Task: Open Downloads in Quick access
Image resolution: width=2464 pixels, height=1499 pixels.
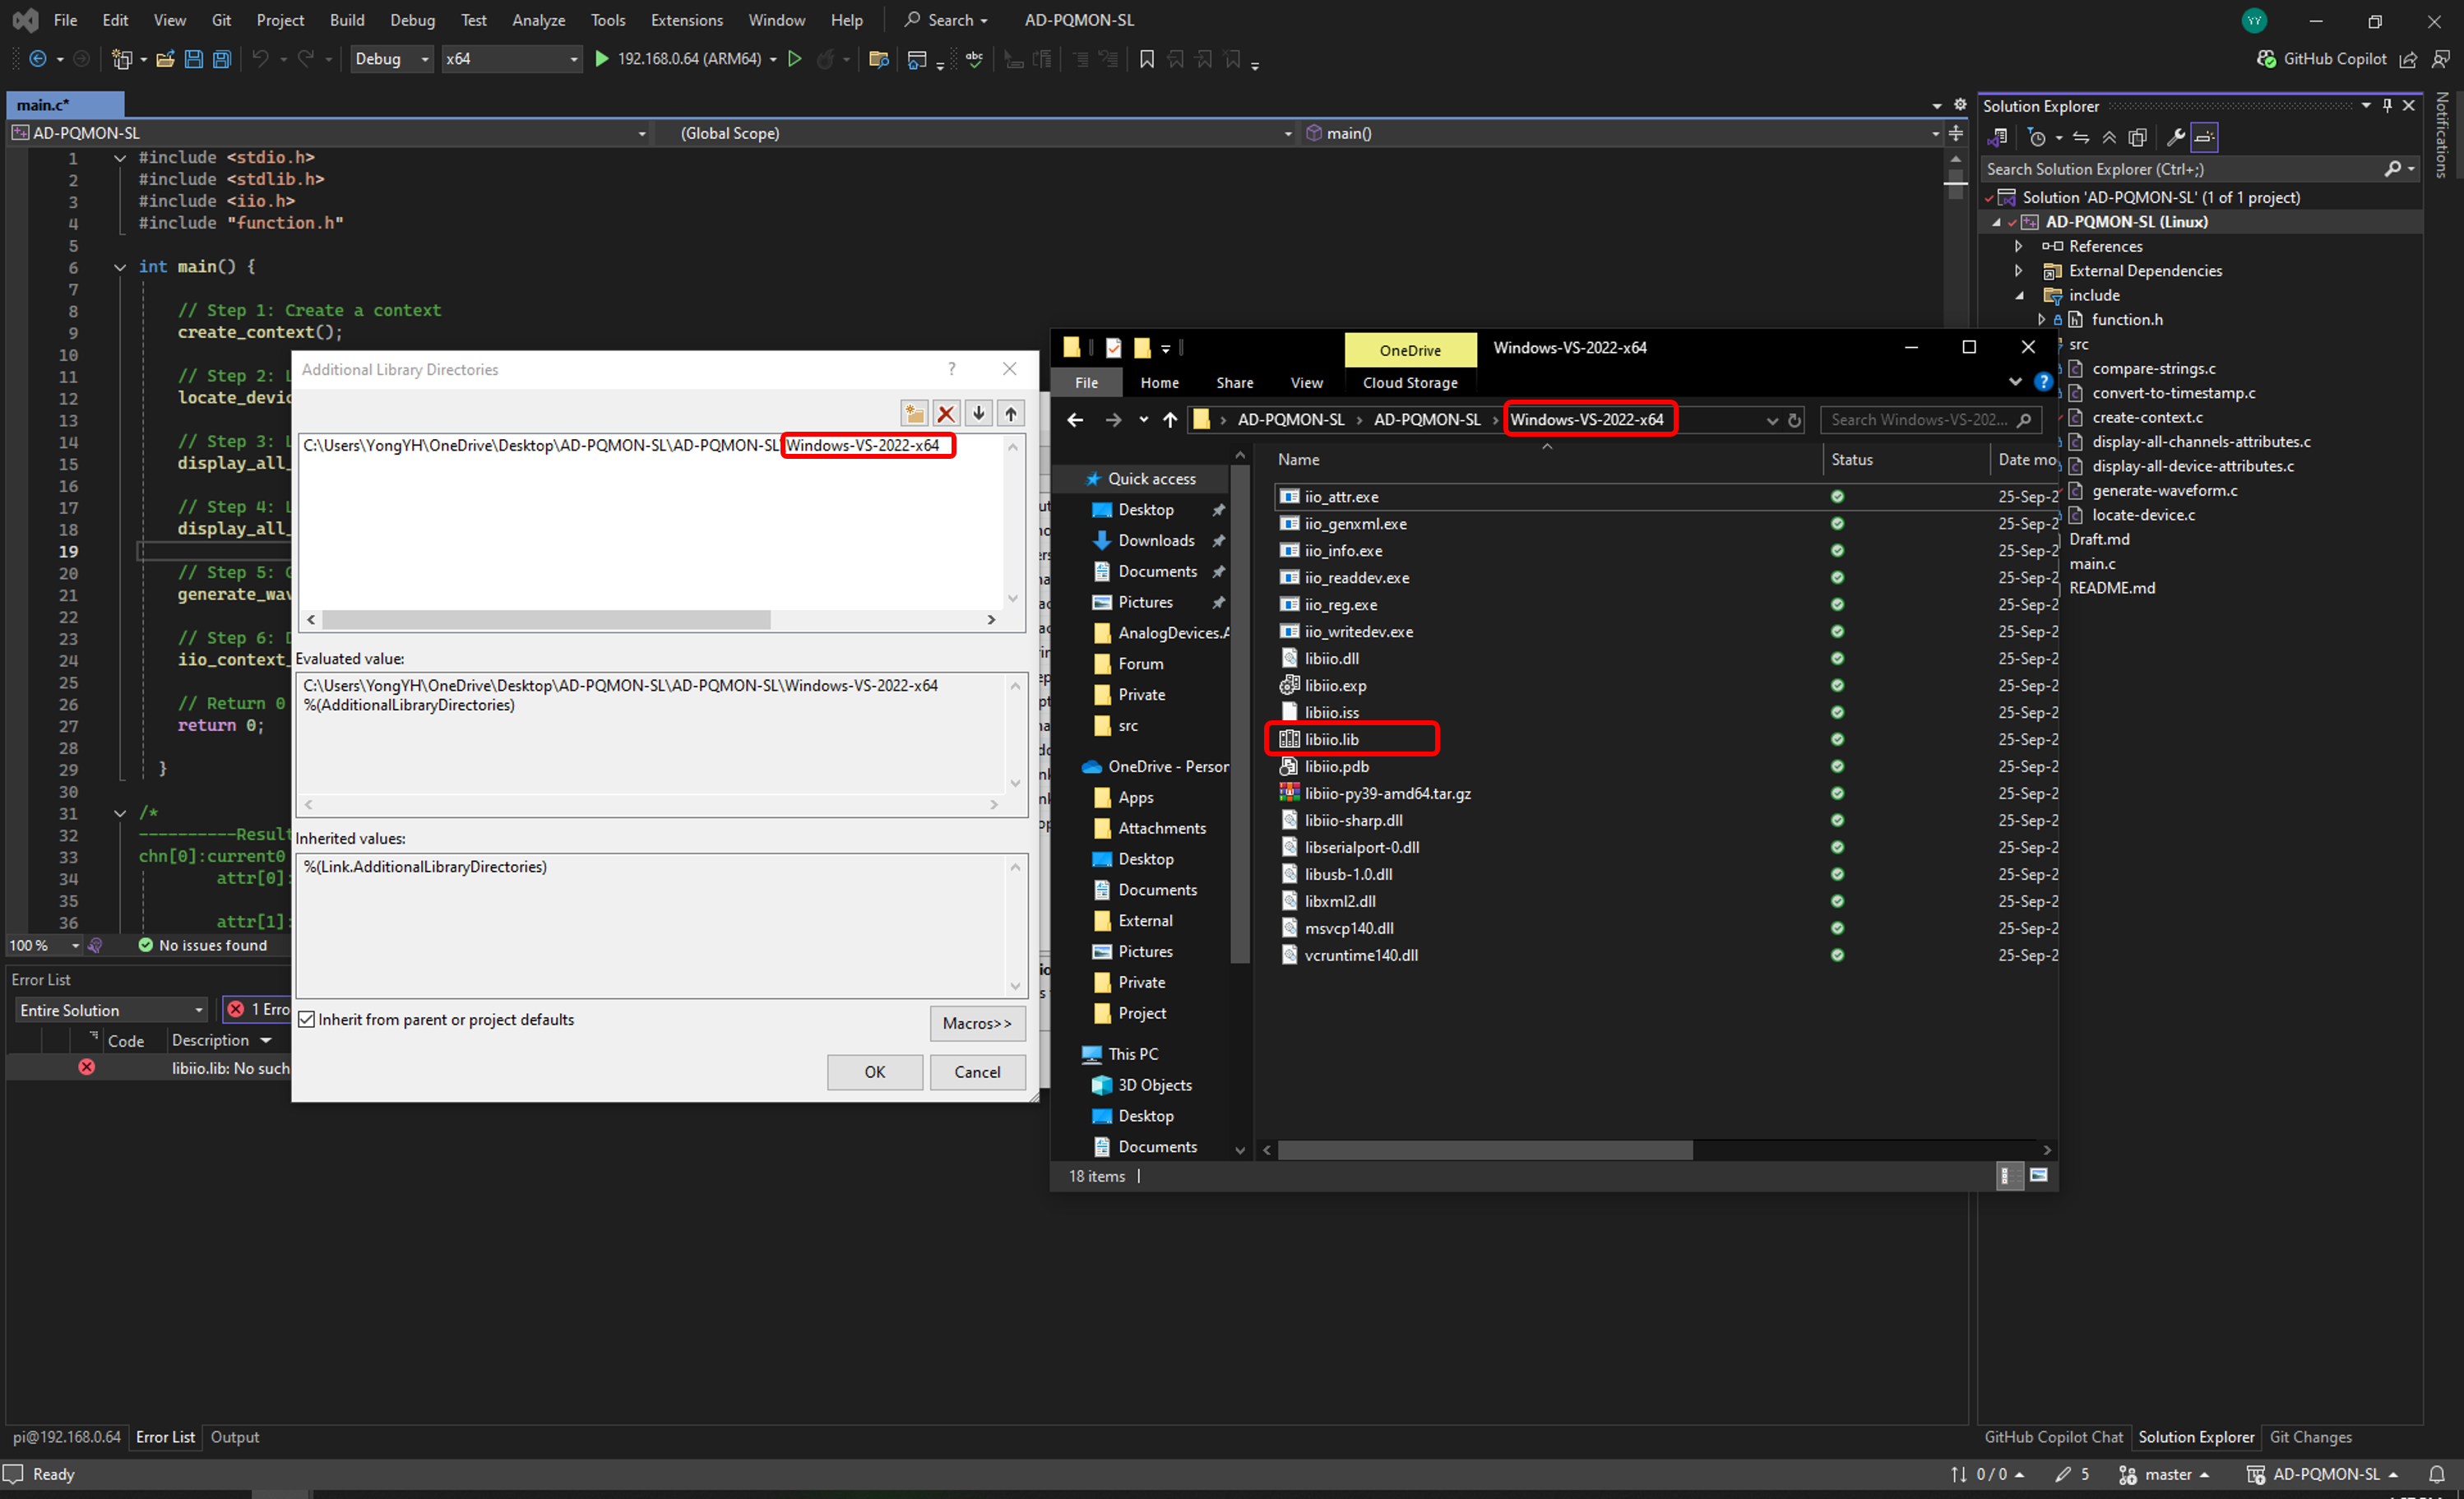Action: [1156, 541]
